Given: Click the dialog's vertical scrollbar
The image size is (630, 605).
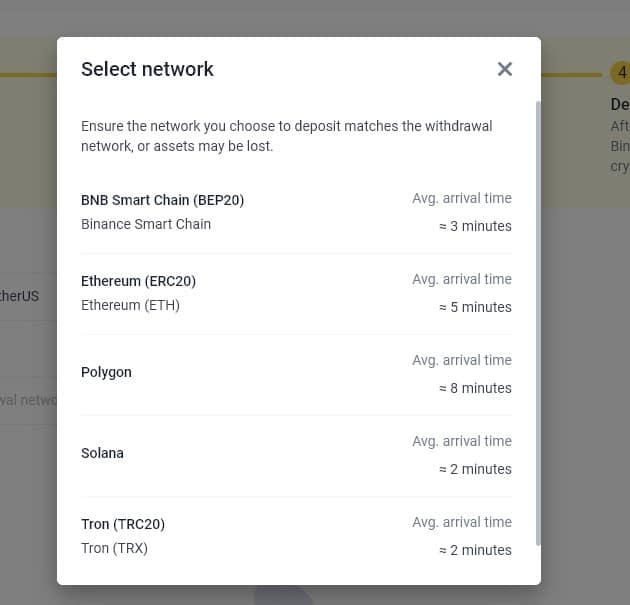Looking at the screenshot, I should (x=538, y=320).
